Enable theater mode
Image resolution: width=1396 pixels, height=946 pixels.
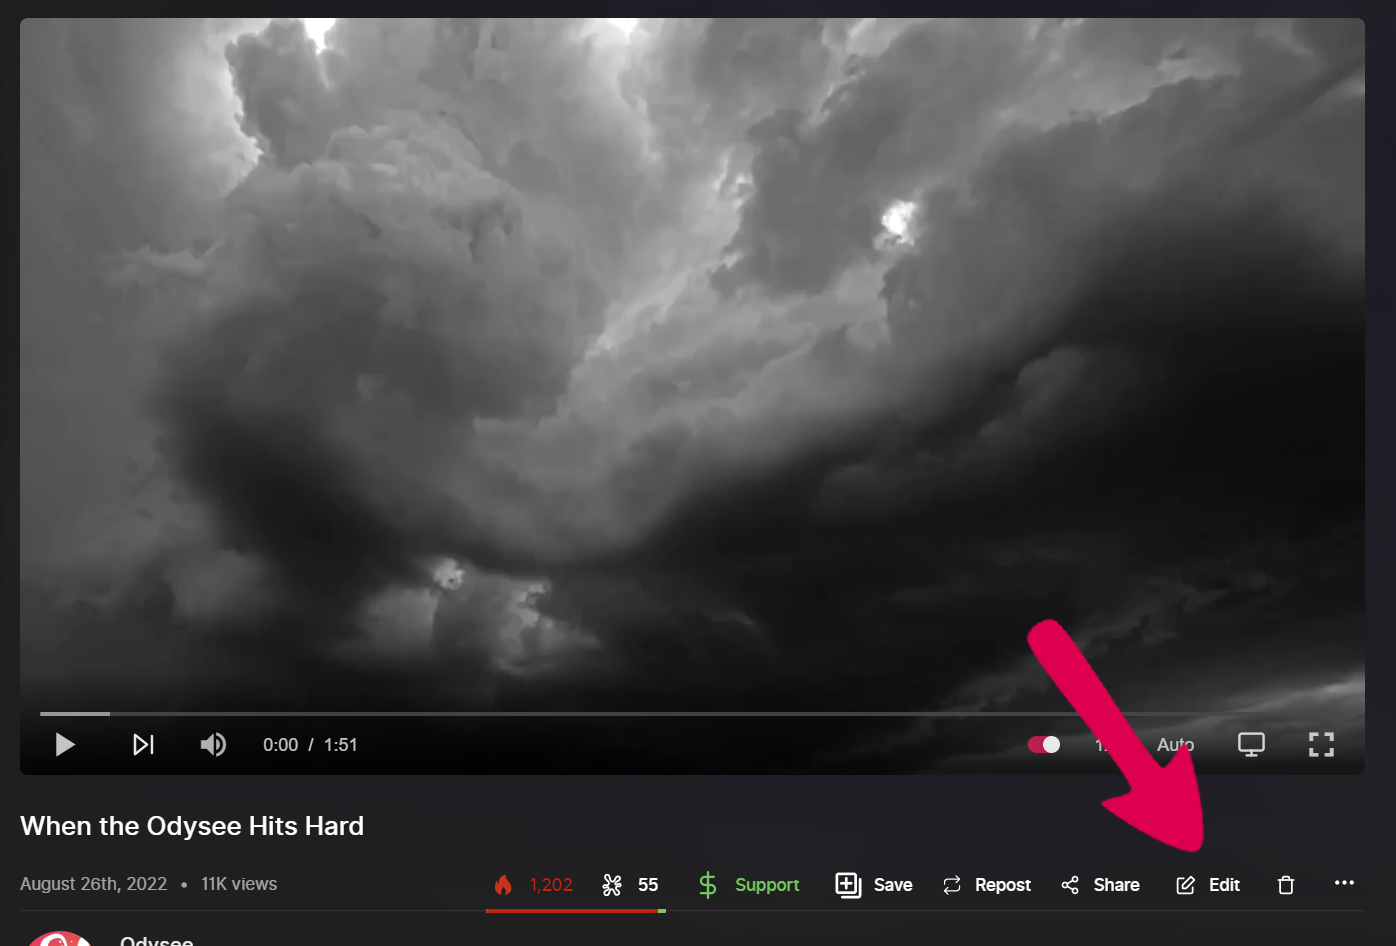click(x=1251, y=745)
